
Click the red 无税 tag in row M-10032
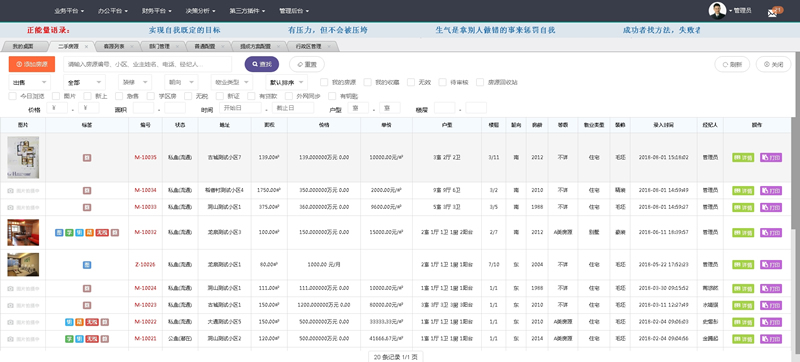coord(103,232)
